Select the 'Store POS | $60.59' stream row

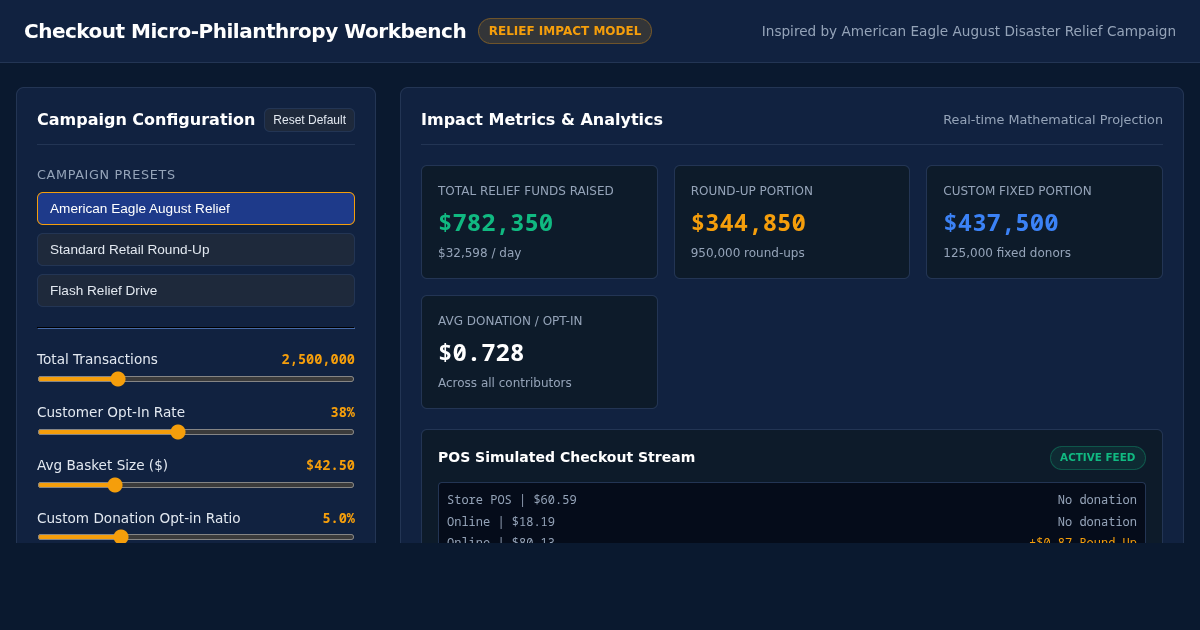pyautogui.click(x=792, y=500)
